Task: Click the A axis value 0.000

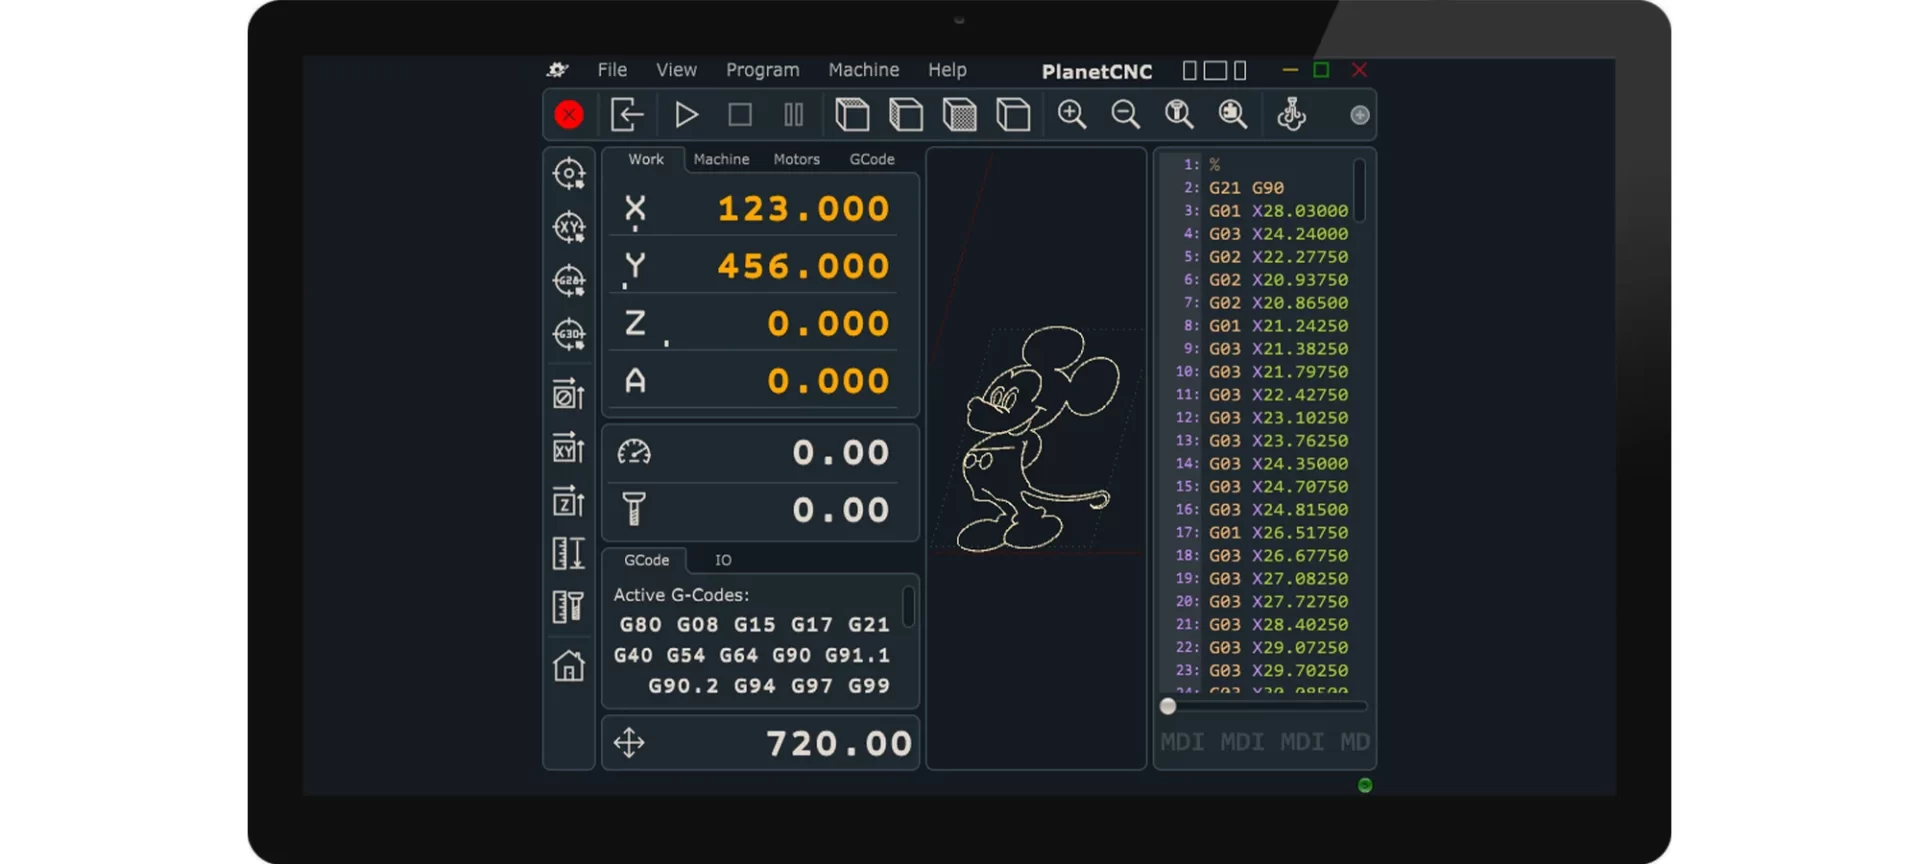Action: point(828,381)
